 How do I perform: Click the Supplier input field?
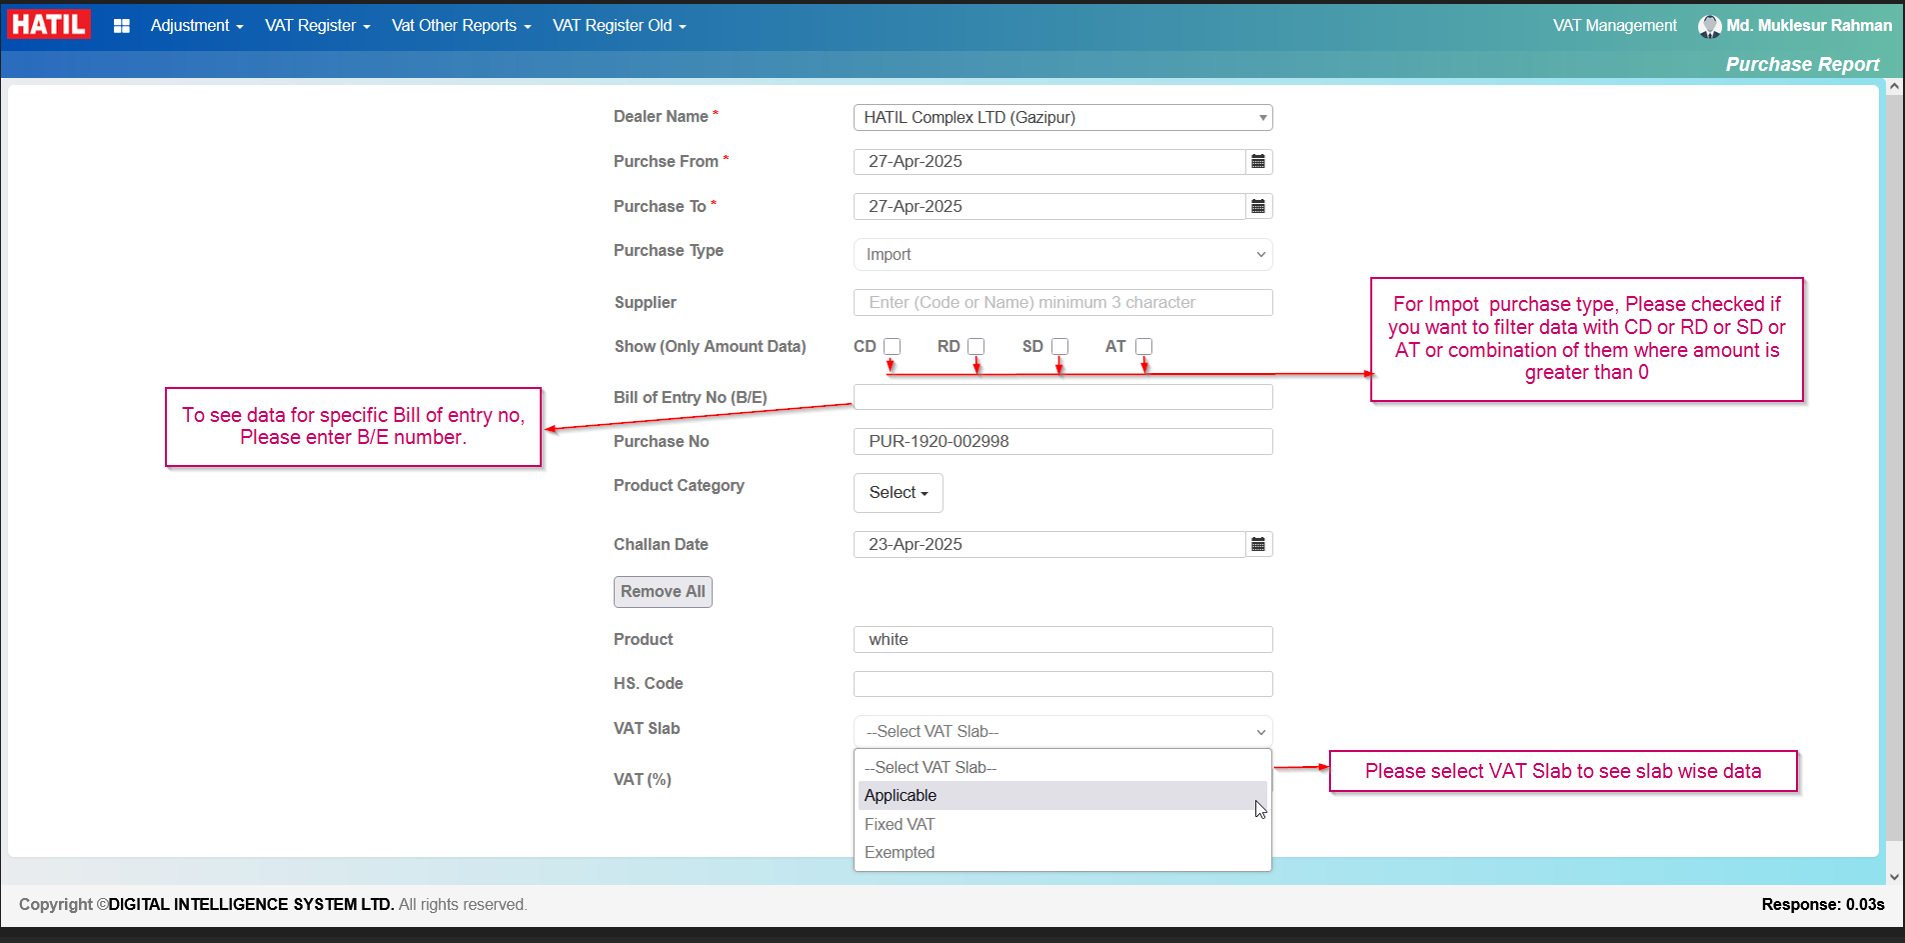(1063, 302)
